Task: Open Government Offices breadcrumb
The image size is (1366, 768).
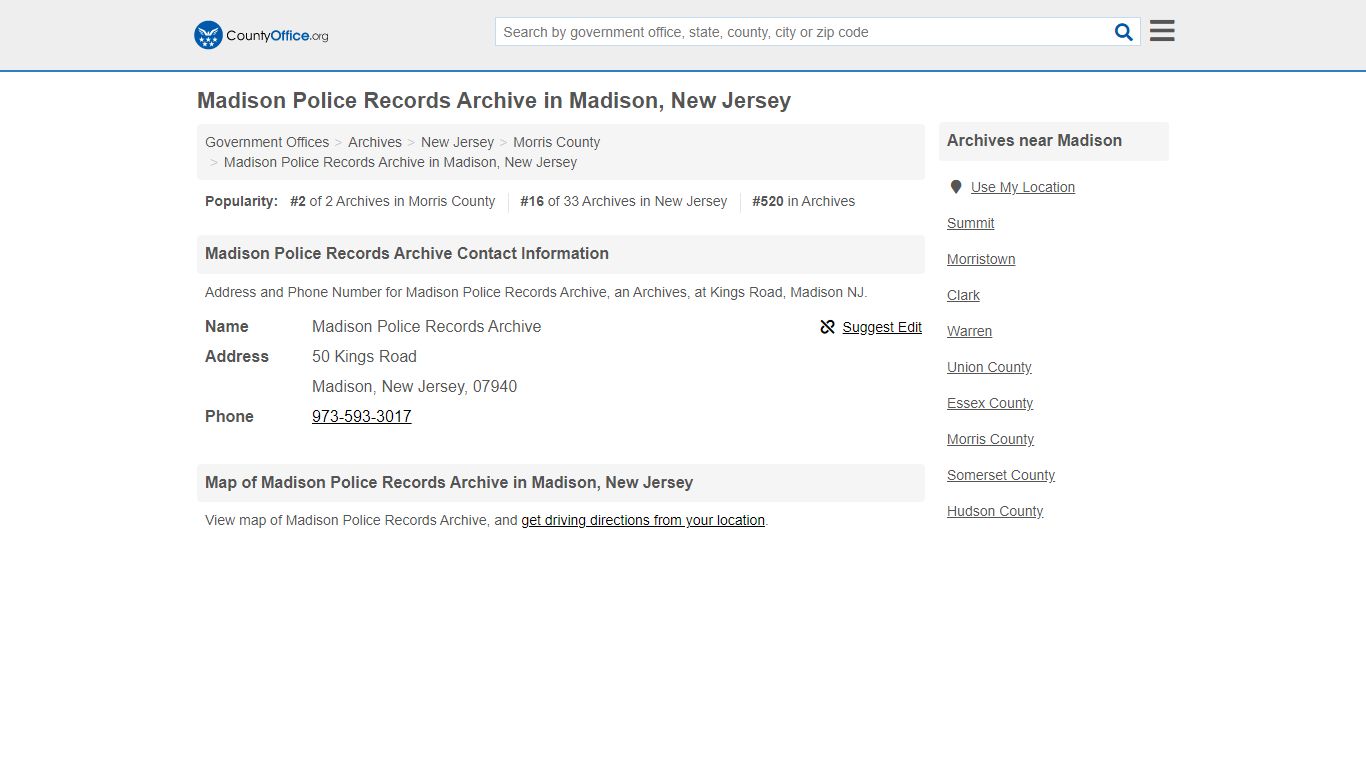Action: click(267, 142)
